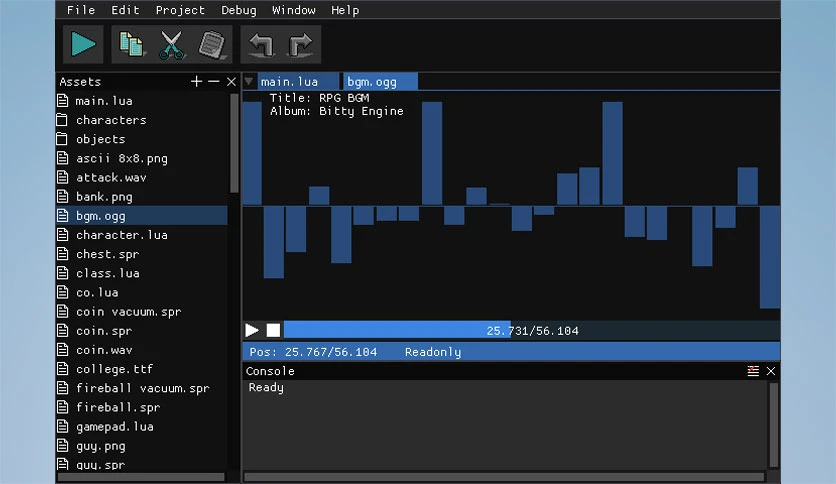
Task: Seek in the audio progress bar
Action: pos(532,330)
